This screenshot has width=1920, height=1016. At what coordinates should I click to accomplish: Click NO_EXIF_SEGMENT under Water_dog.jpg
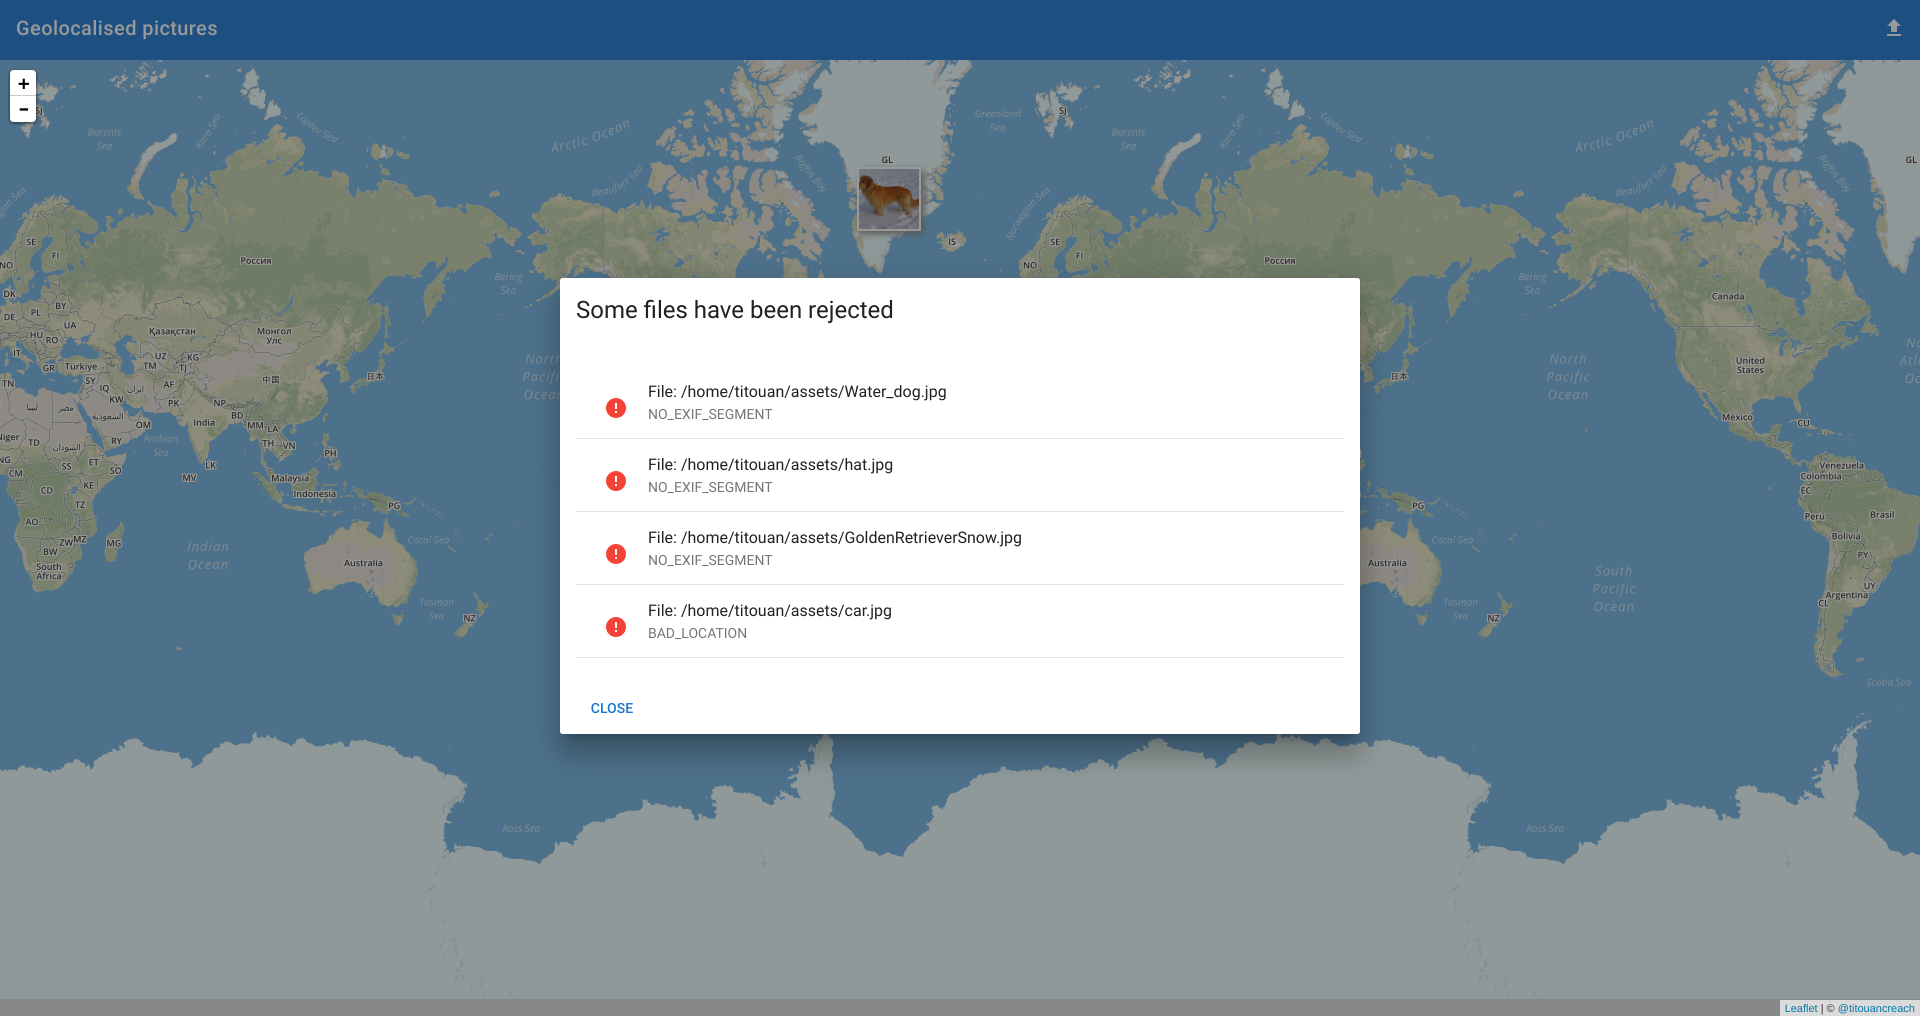710,414
